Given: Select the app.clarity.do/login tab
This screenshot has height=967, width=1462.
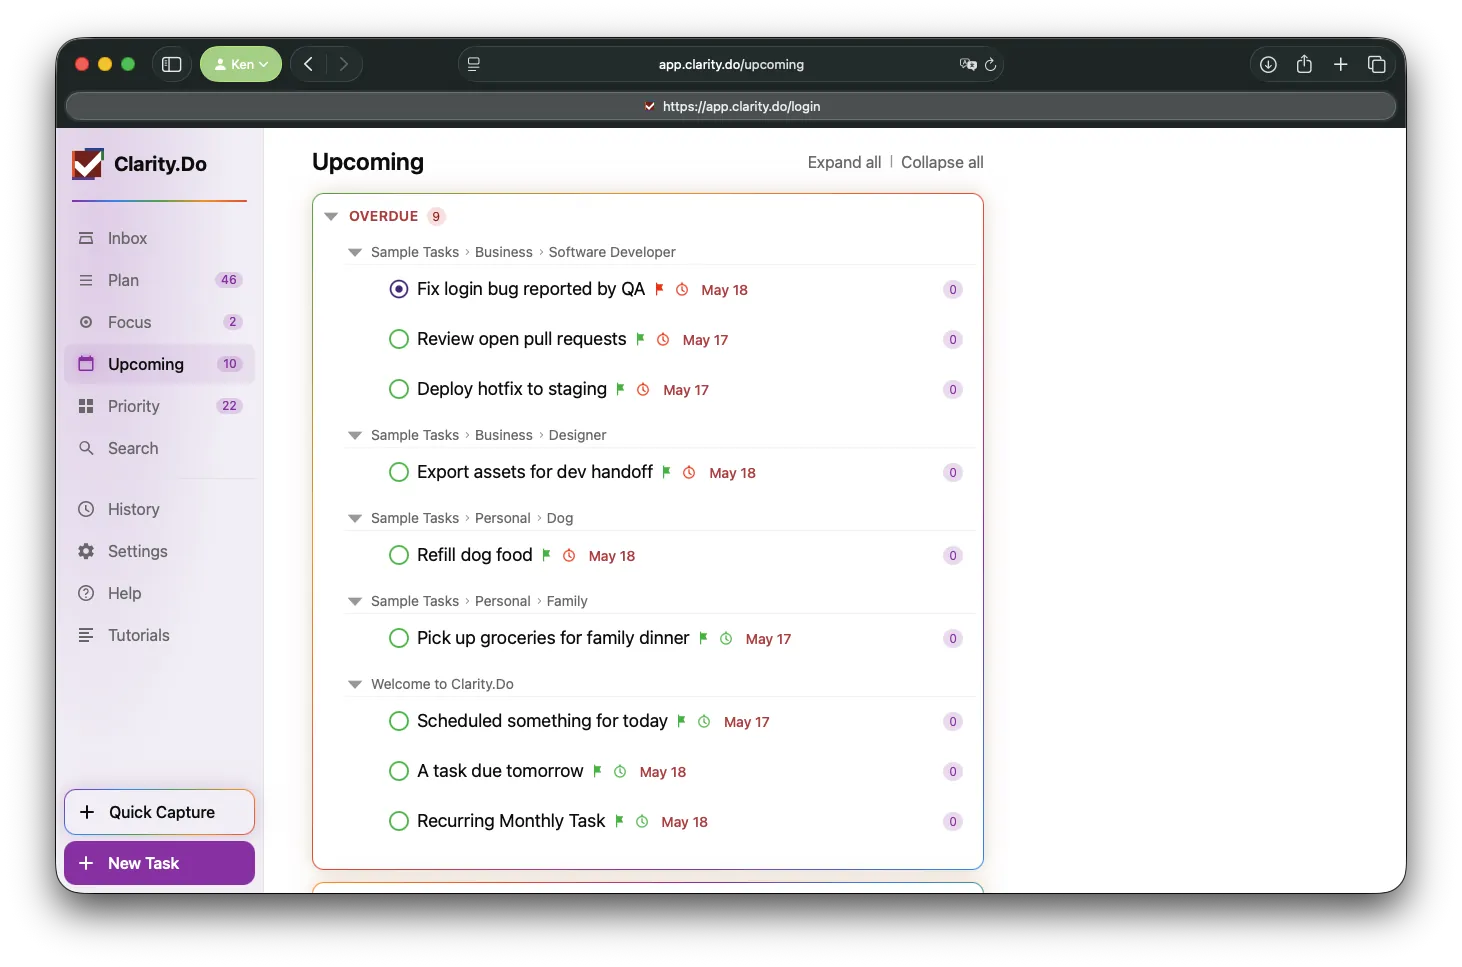Looking at the screenshot, I should coord(731,106).
